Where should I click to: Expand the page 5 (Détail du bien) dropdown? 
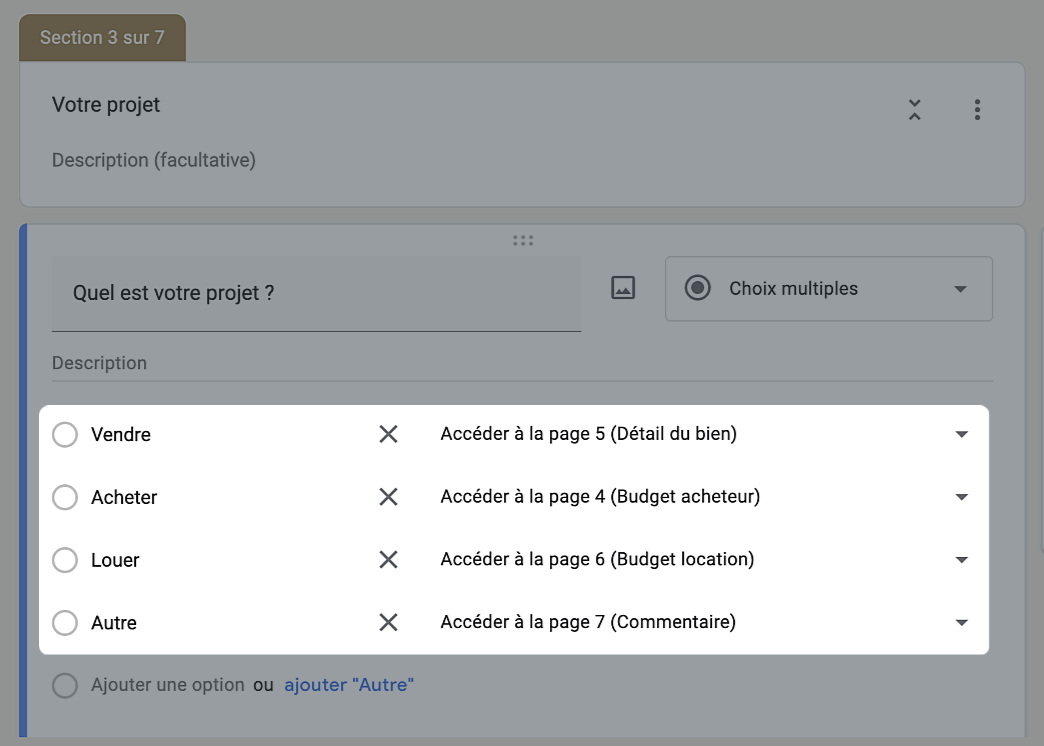[961, 434]
